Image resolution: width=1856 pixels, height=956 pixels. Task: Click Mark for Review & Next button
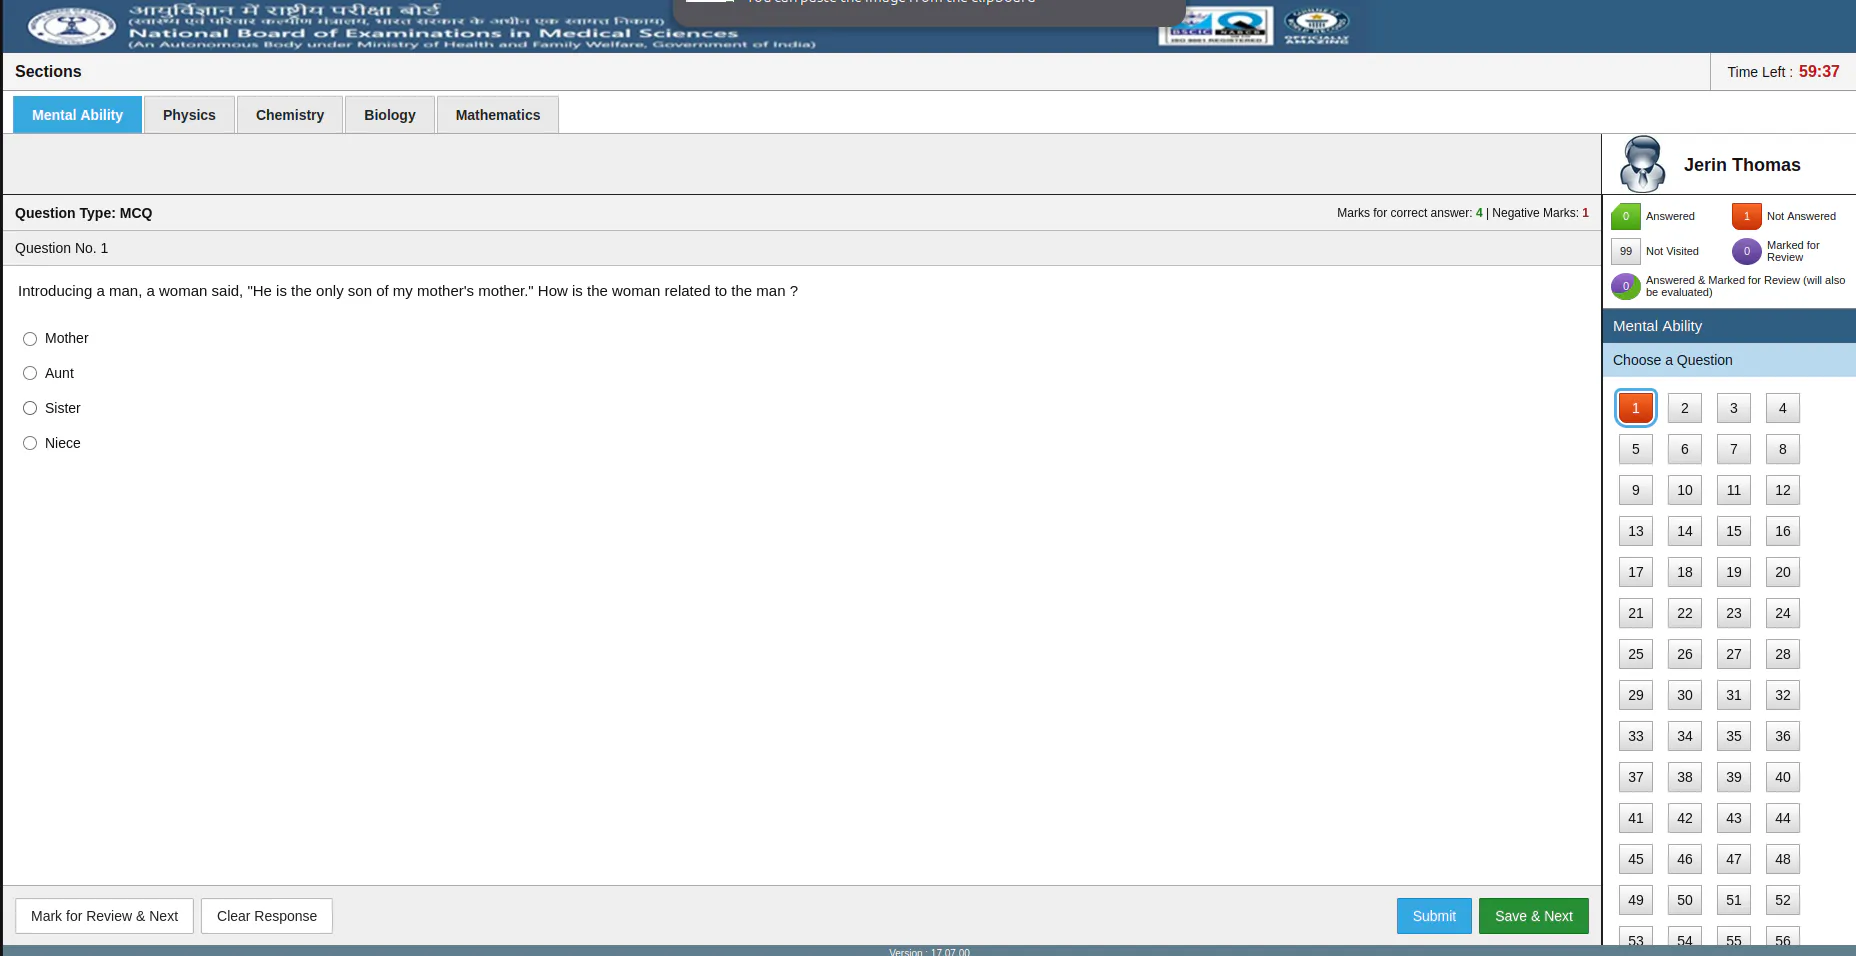point(104,916)
